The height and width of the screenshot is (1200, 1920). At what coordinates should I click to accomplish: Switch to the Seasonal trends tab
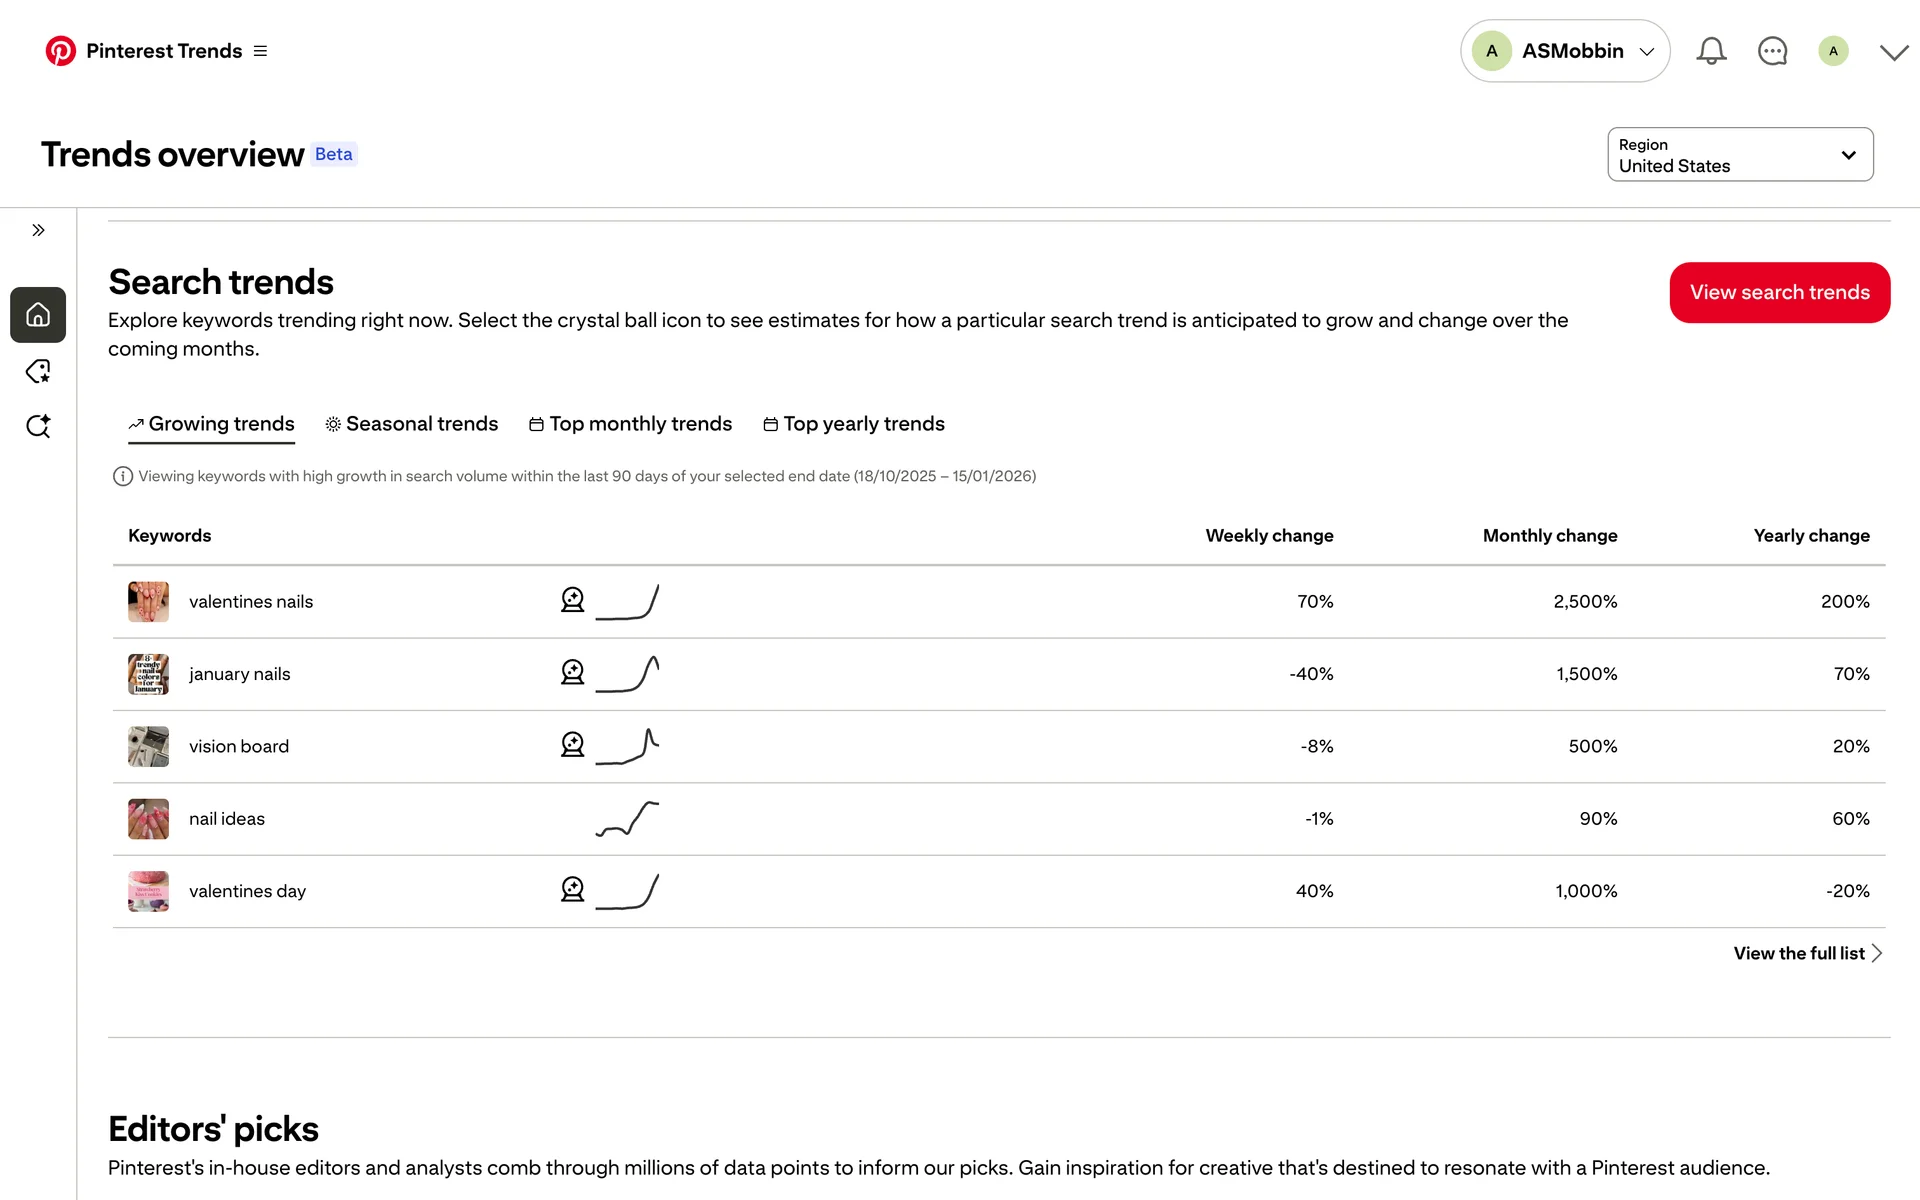[x=412, y=424]
